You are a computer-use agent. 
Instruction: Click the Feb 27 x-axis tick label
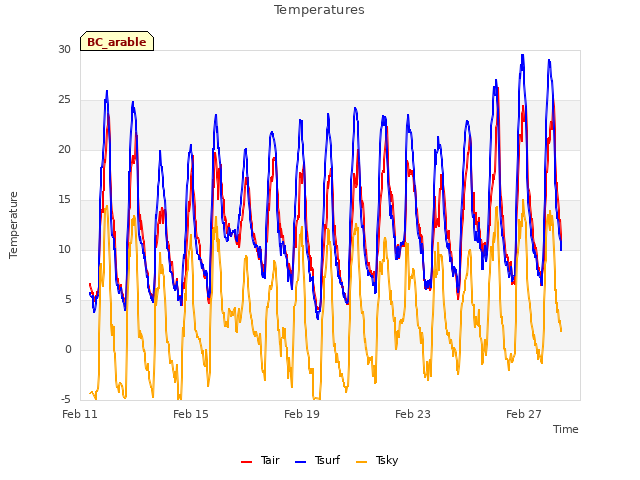[524, 414]
